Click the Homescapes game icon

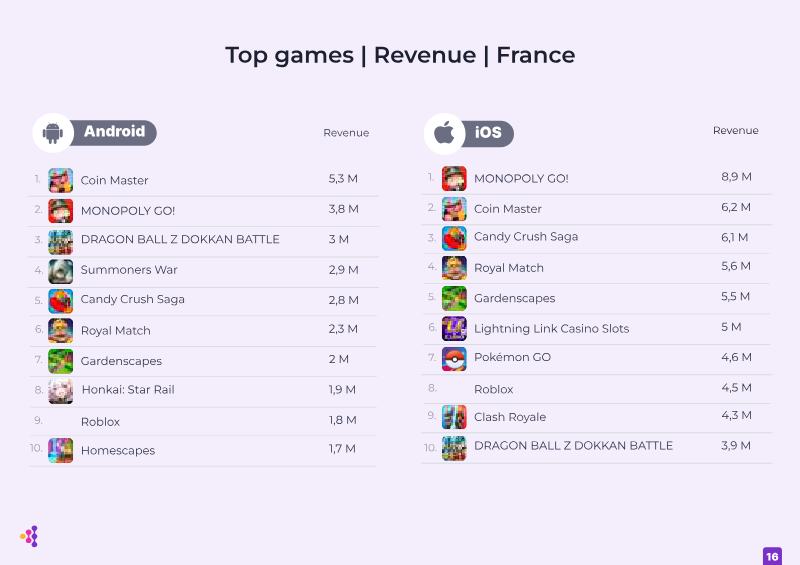[x=61, y=450]
